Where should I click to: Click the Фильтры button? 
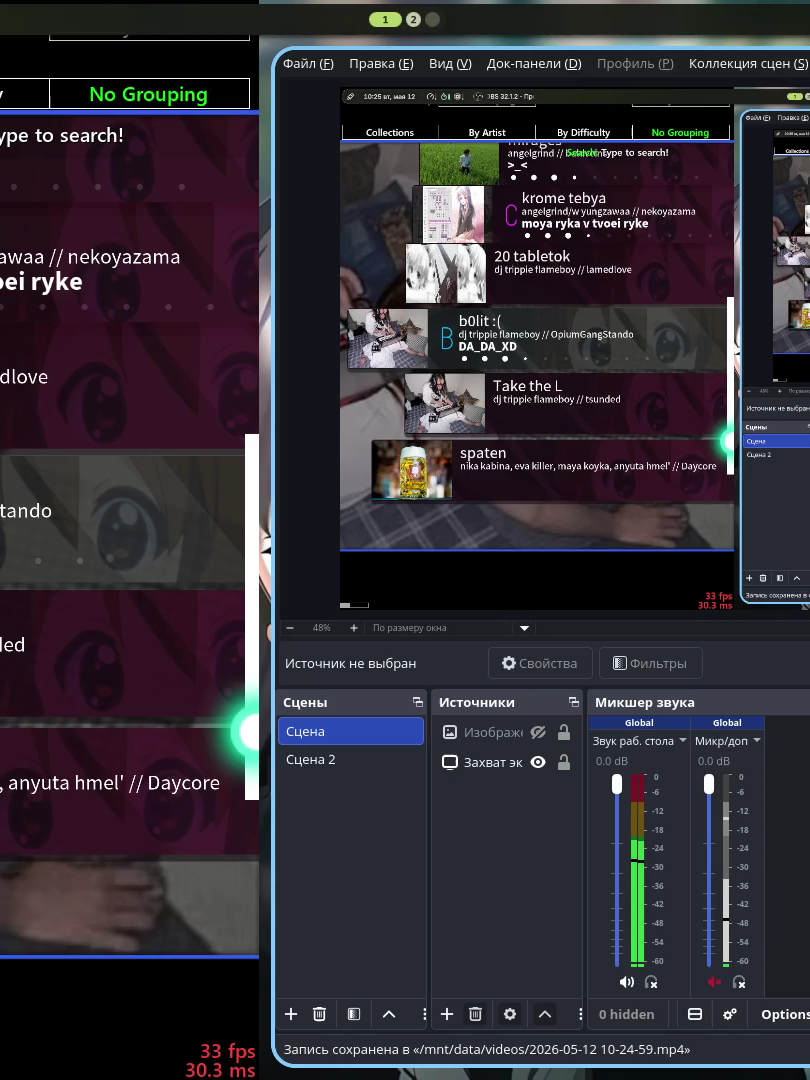coord(650,663)
